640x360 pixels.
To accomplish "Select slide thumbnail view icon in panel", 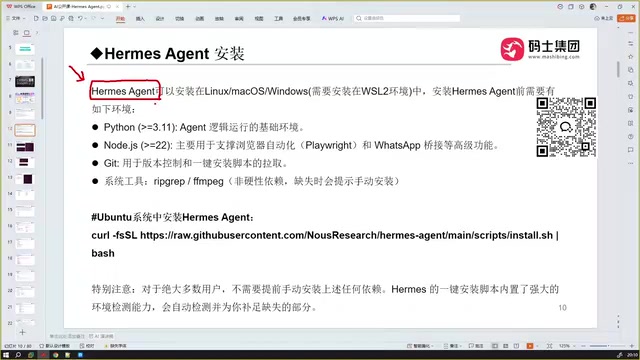I will click(27, 32).
